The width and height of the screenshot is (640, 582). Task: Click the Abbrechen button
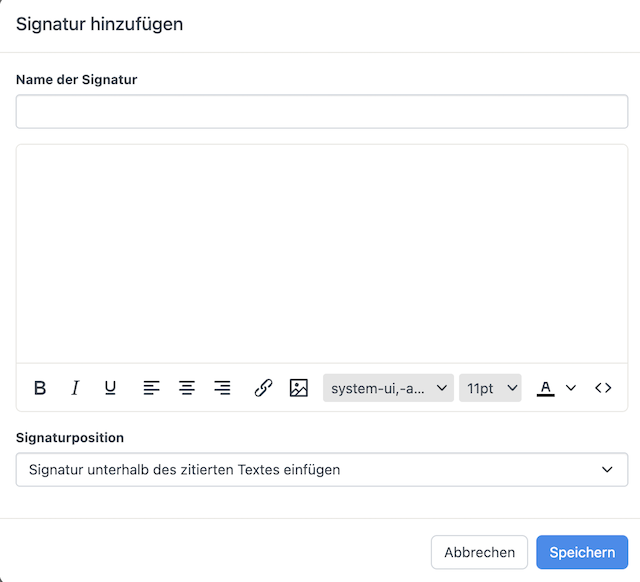pos(479,552)
